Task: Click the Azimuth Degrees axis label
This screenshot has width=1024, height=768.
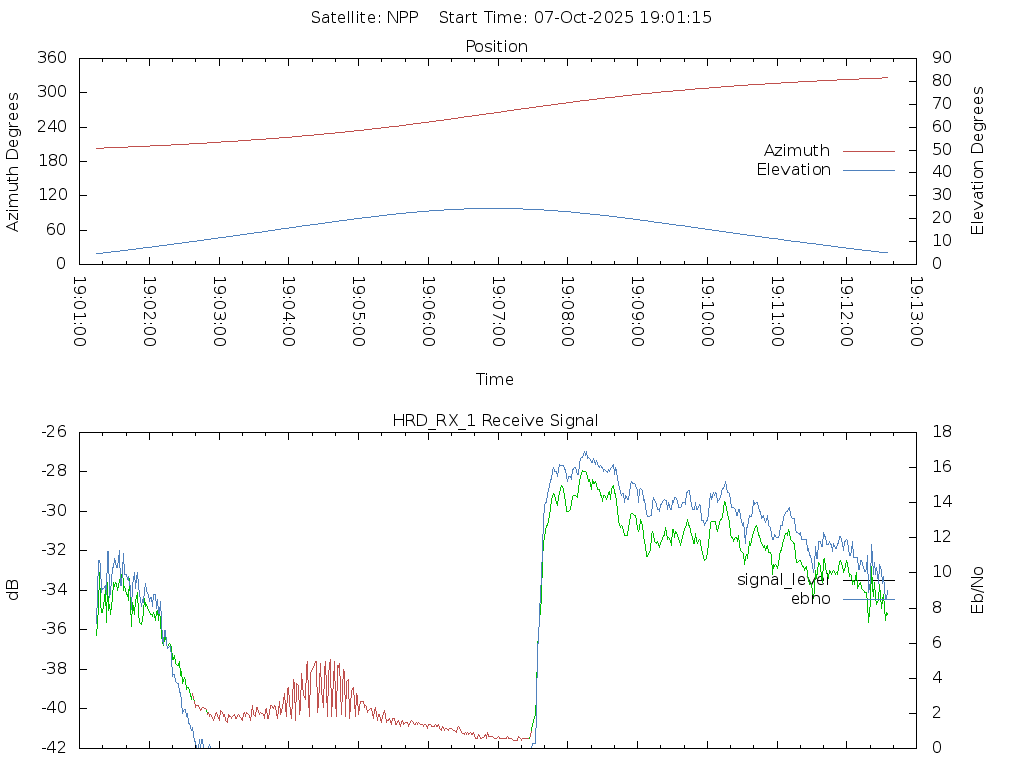Action: 13,161
